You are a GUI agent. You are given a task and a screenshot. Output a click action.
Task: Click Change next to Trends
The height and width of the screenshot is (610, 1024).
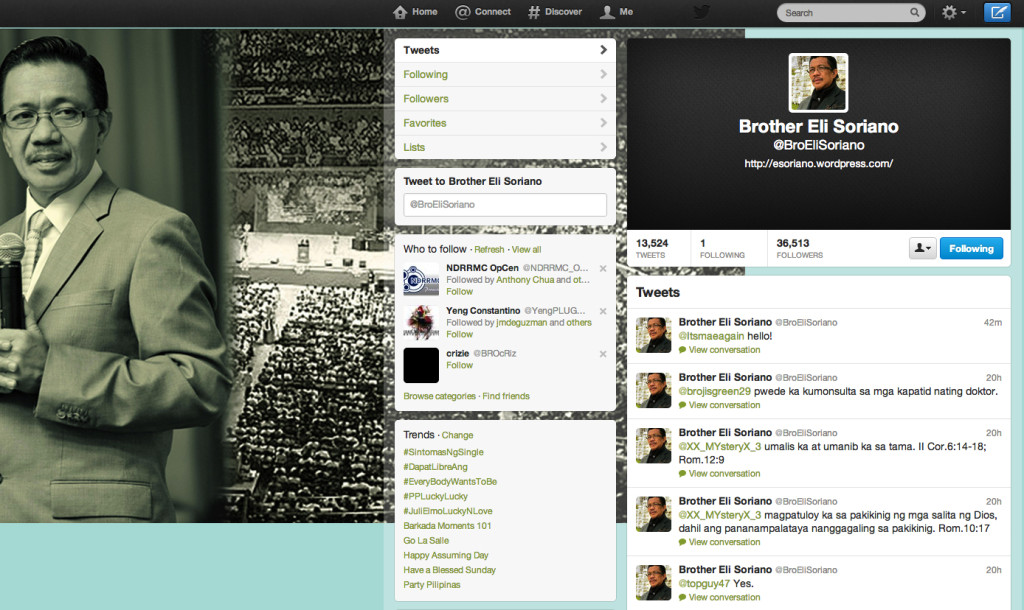coord(457,435)
